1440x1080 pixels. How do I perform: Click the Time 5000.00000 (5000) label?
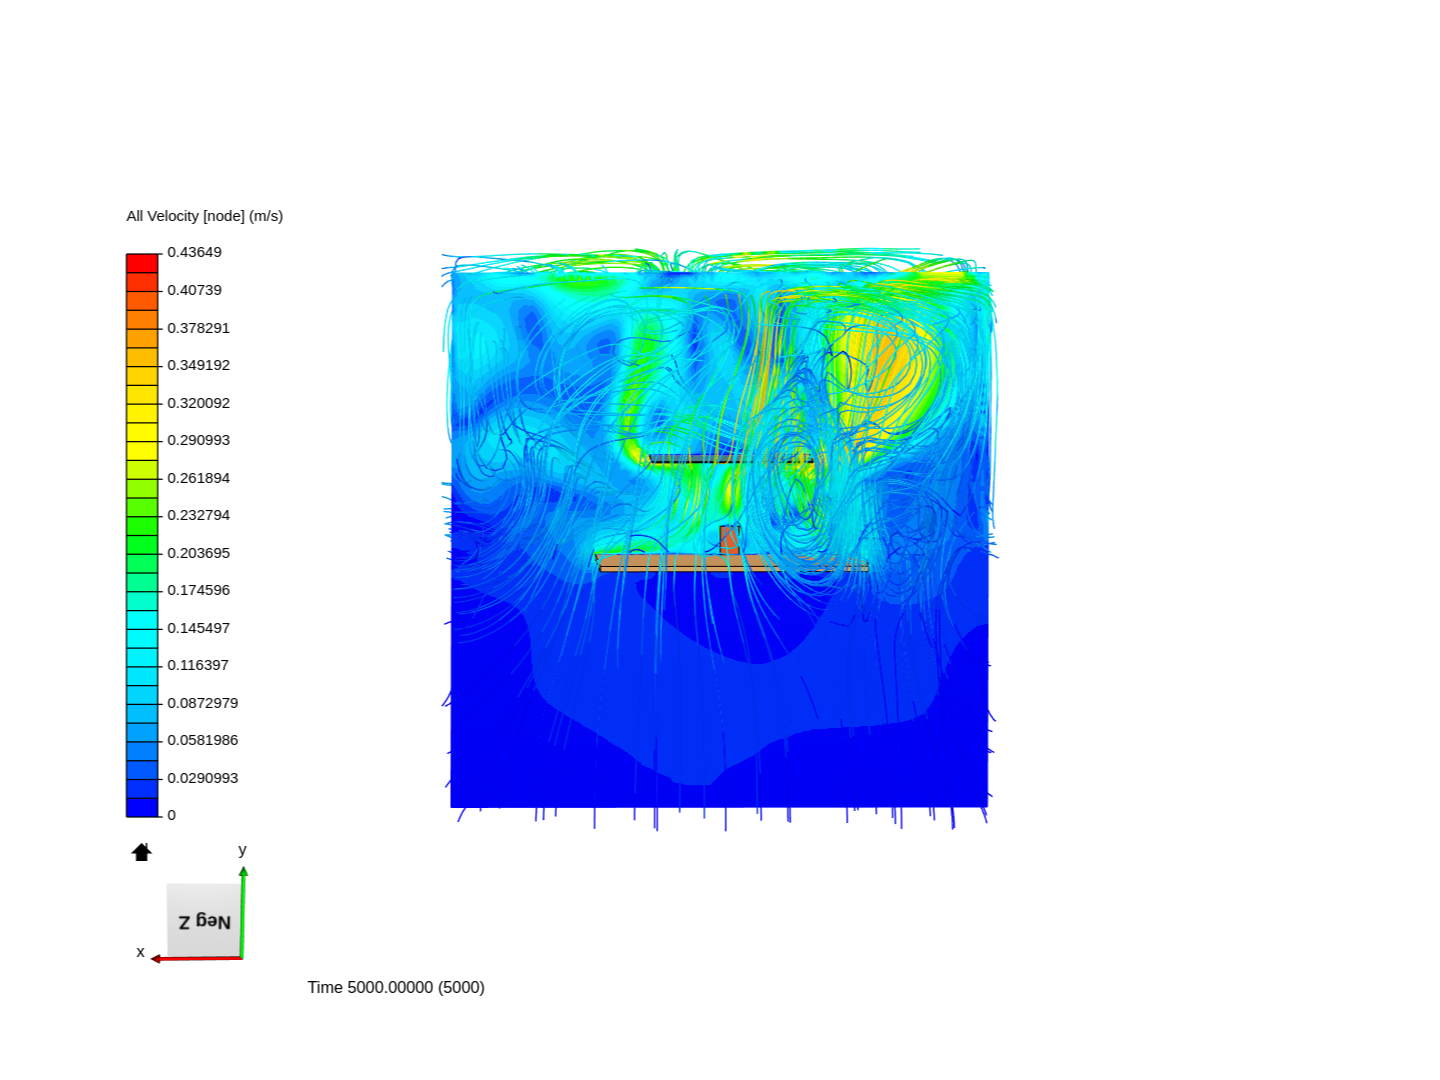coord(396,987)
